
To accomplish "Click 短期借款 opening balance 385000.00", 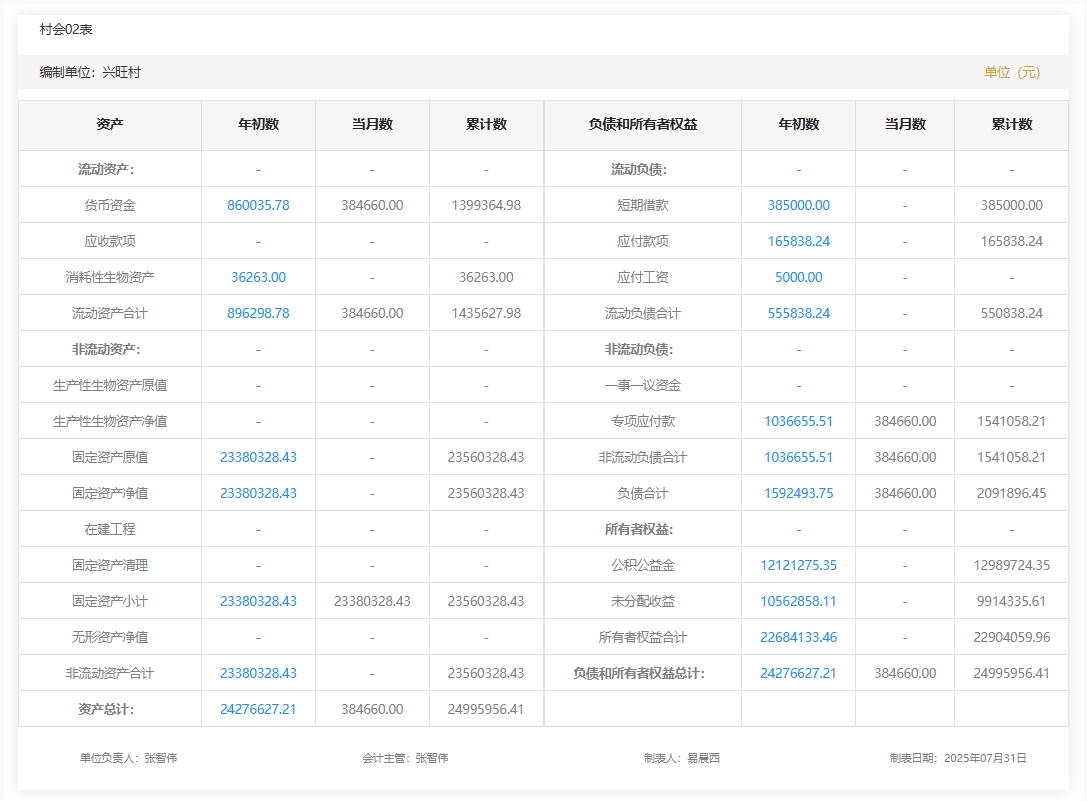I will click(798, 205).
